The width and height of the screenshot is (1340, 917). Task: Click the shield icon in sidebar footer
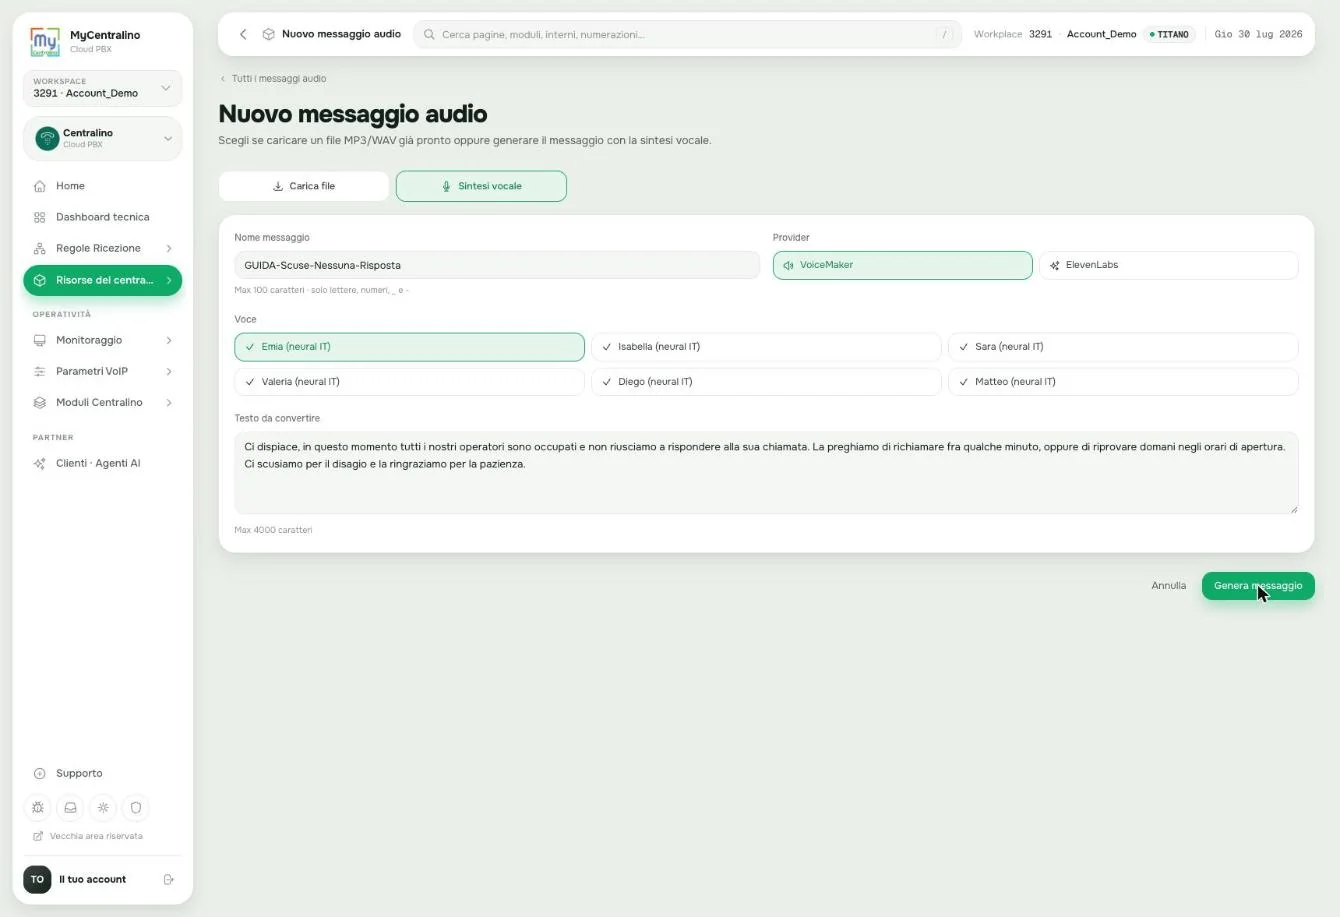(x=136, y=807)
